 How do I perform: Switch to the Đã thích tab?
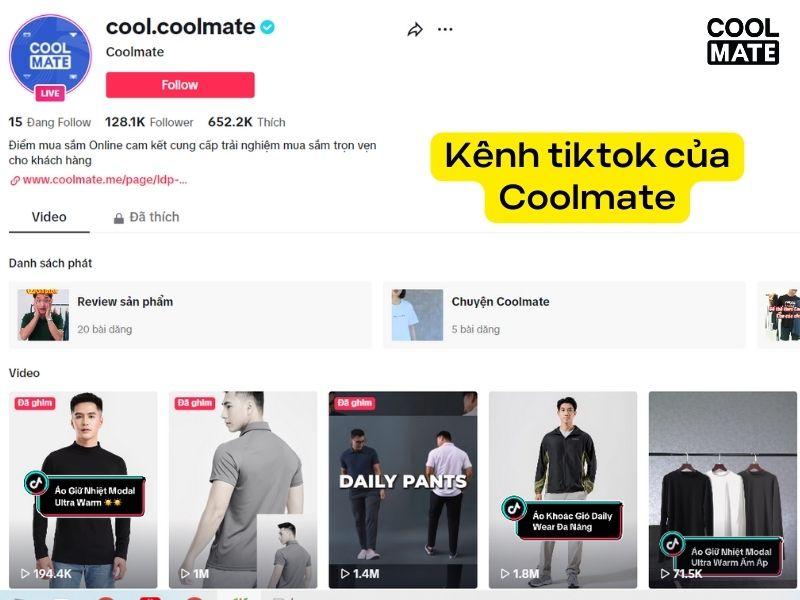tap(146, 217)
